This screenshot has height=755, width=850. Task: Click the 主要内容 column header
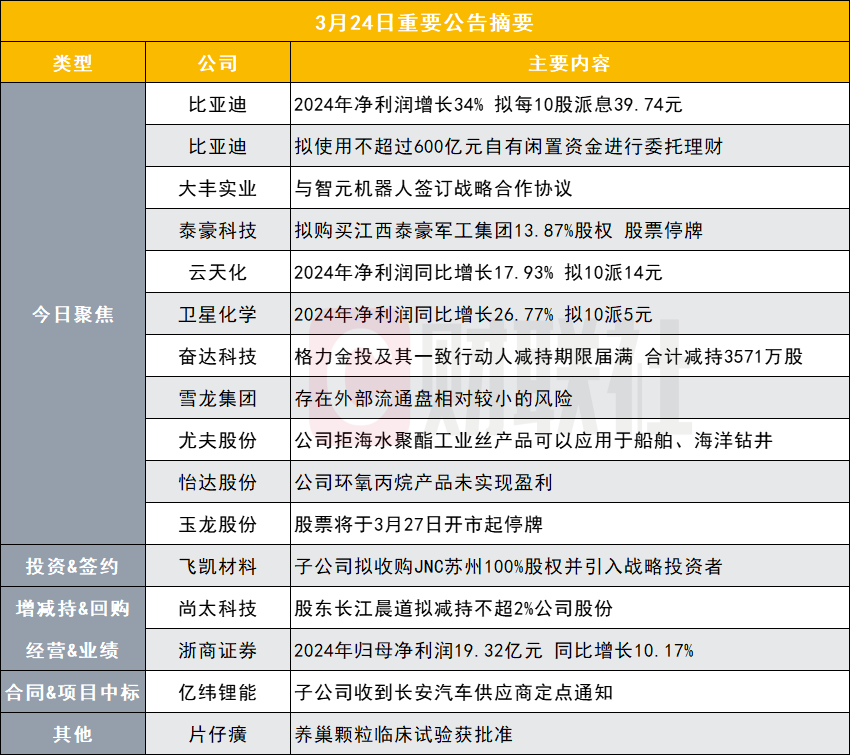tap(570, 63)
